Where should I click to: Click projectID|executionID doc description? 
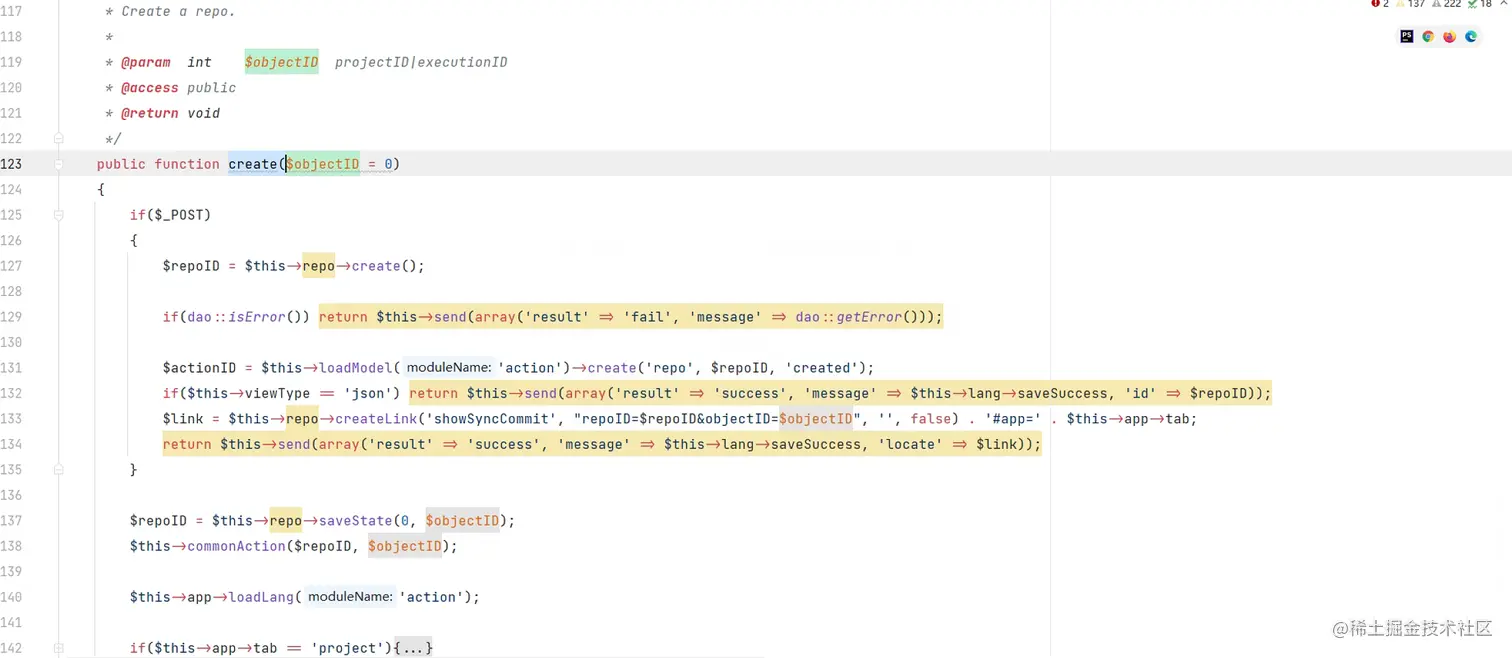coord(421,62)
